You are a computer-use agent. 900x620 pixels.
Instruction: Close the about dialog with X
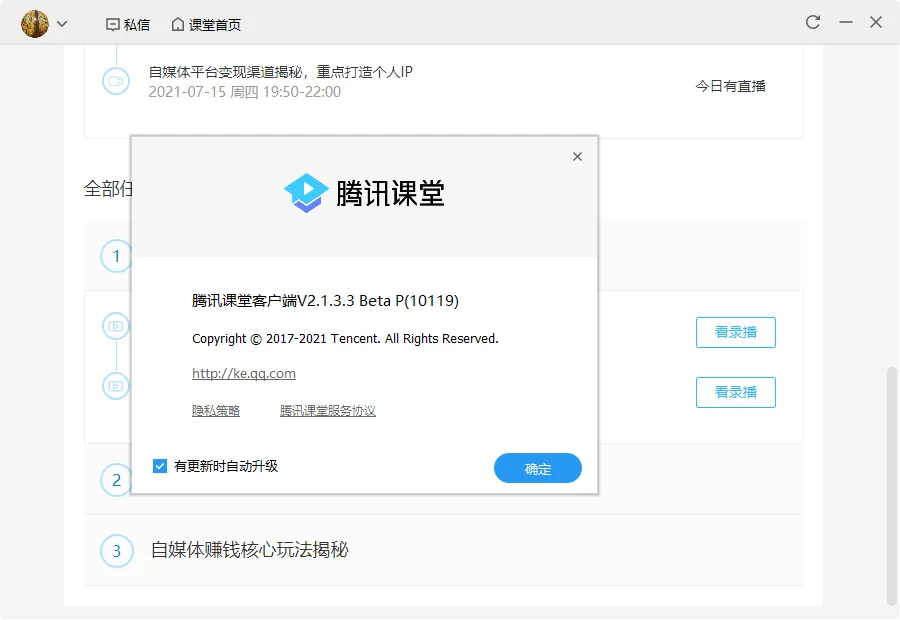click(x=577, y=157)
